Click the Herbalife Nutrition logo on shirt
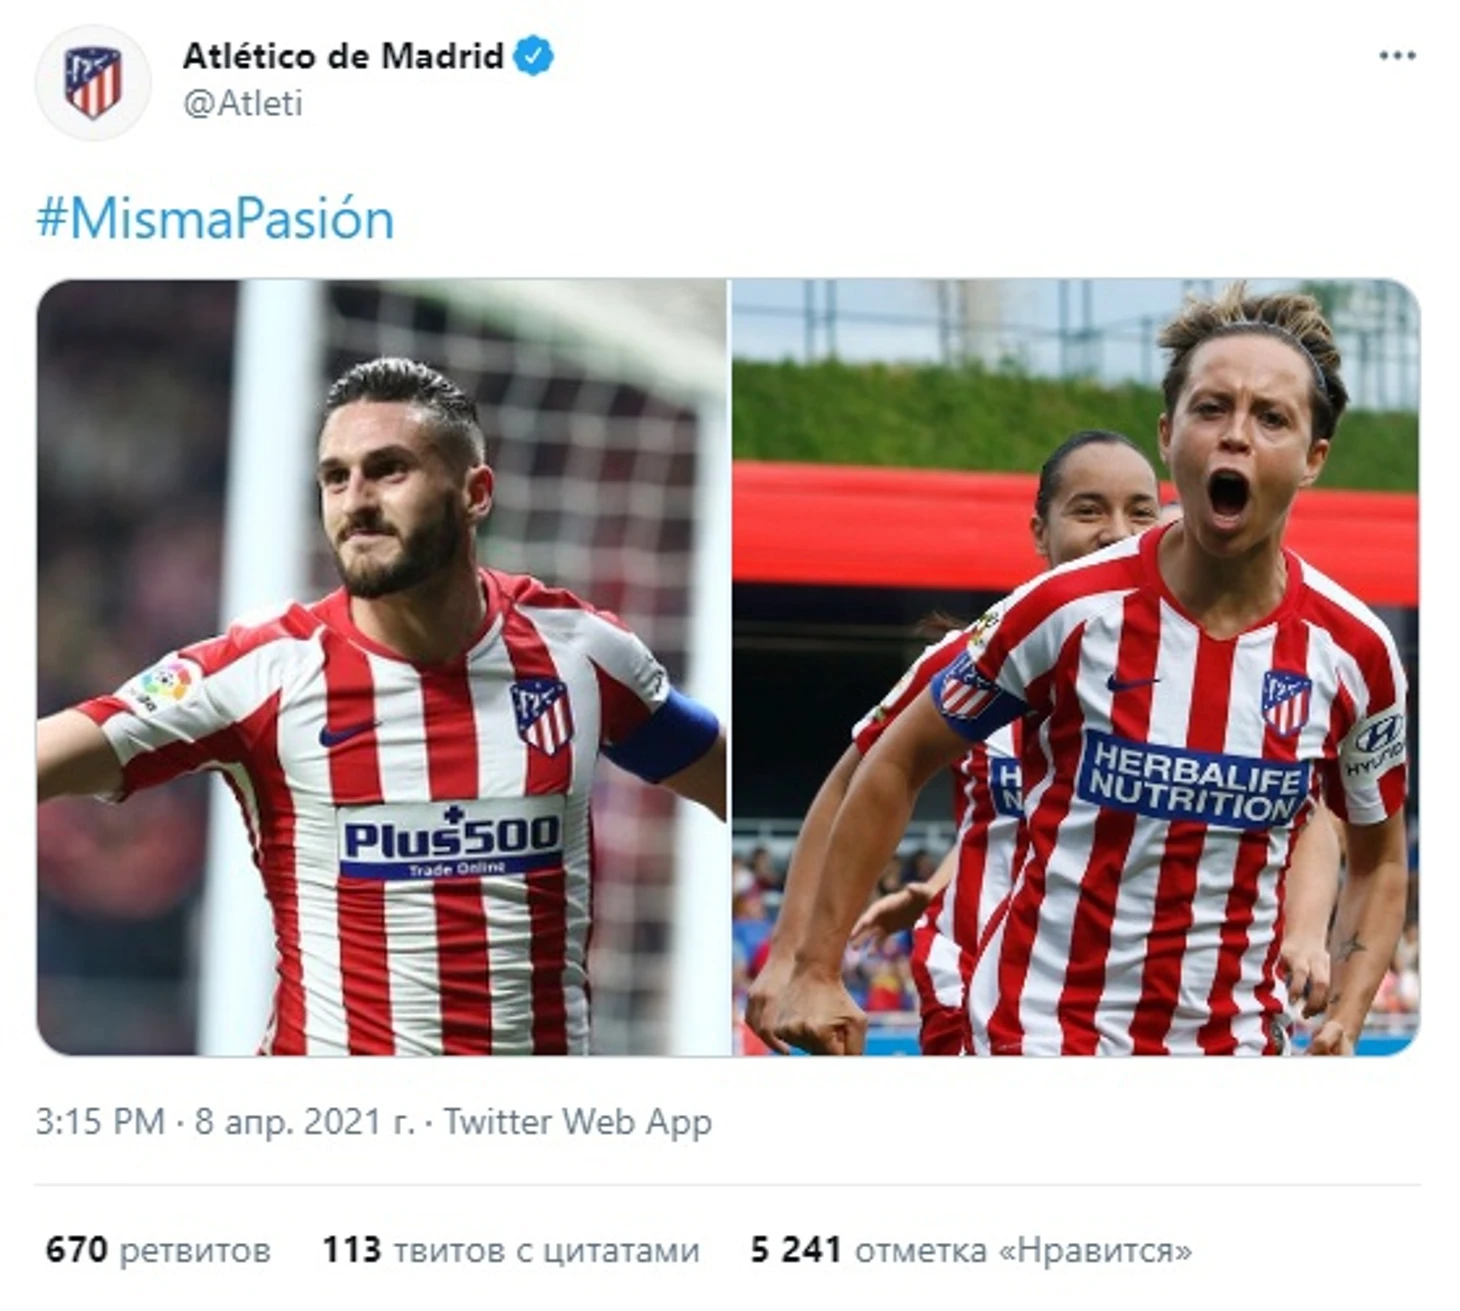The height and width of the screenshot is (1311, 1460). (x=1194, y=780)
